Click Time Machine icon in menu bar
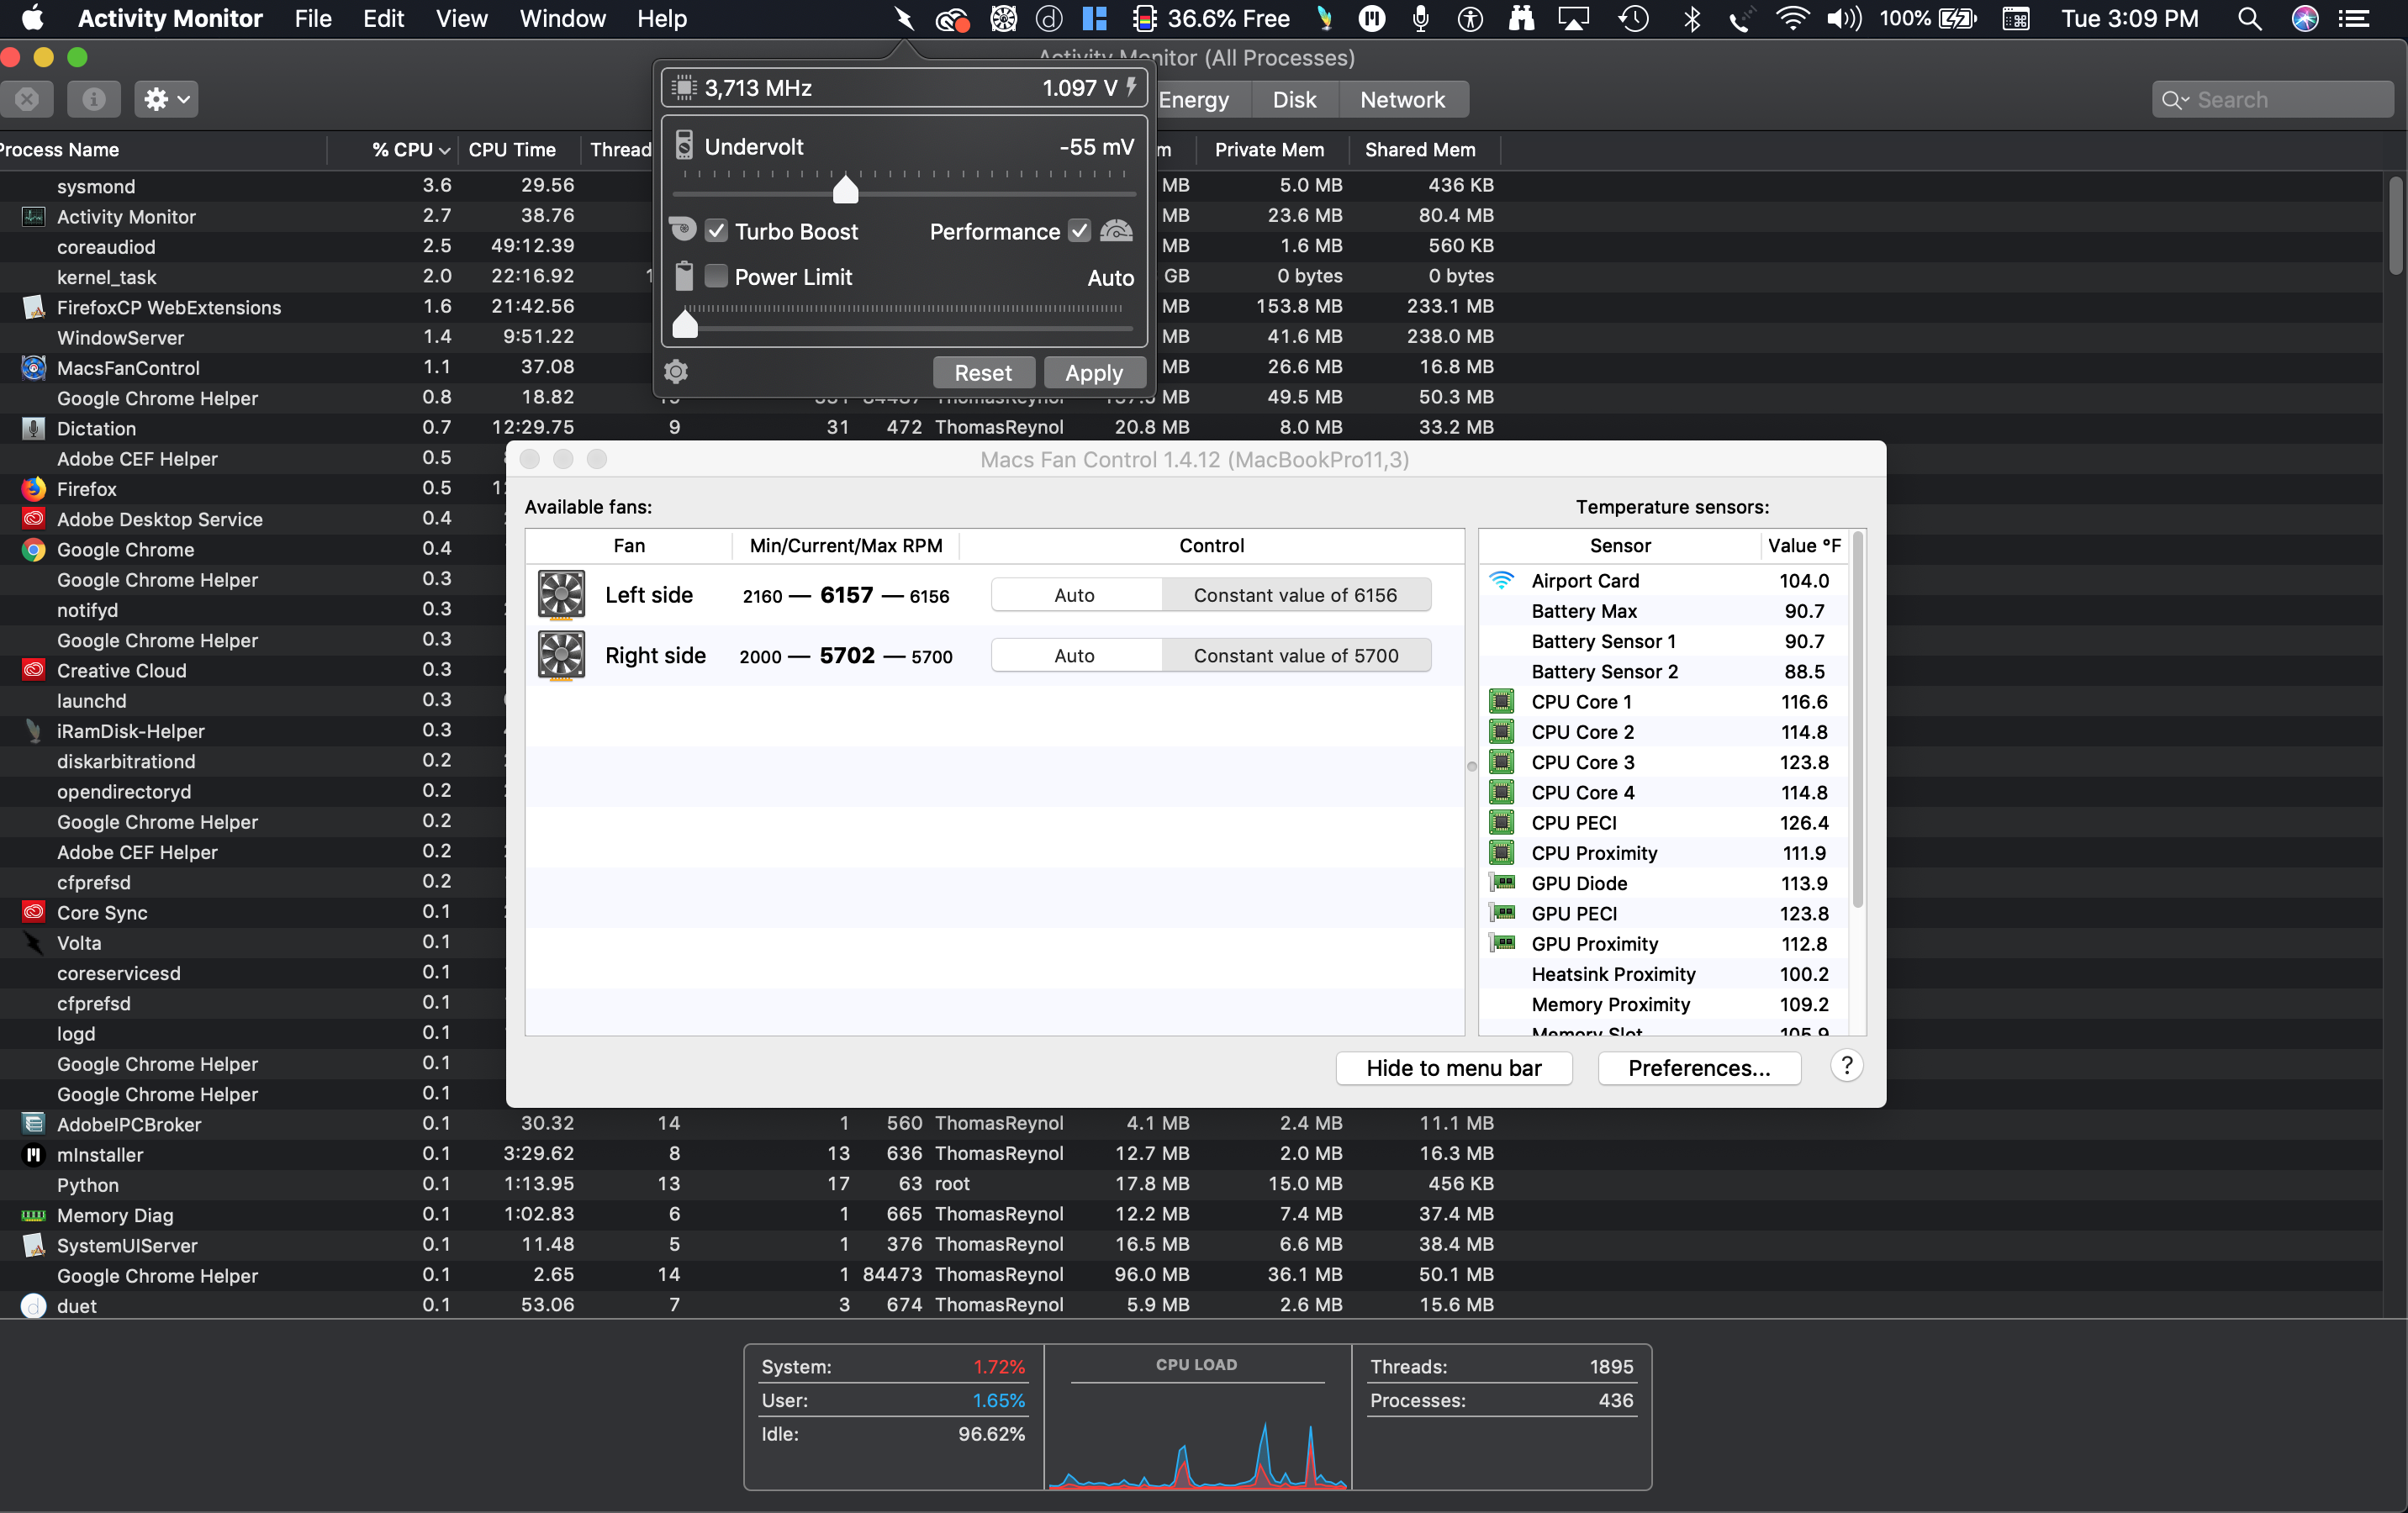The width and height of the screenshot is (2408, 1513). coord(1634,19)
